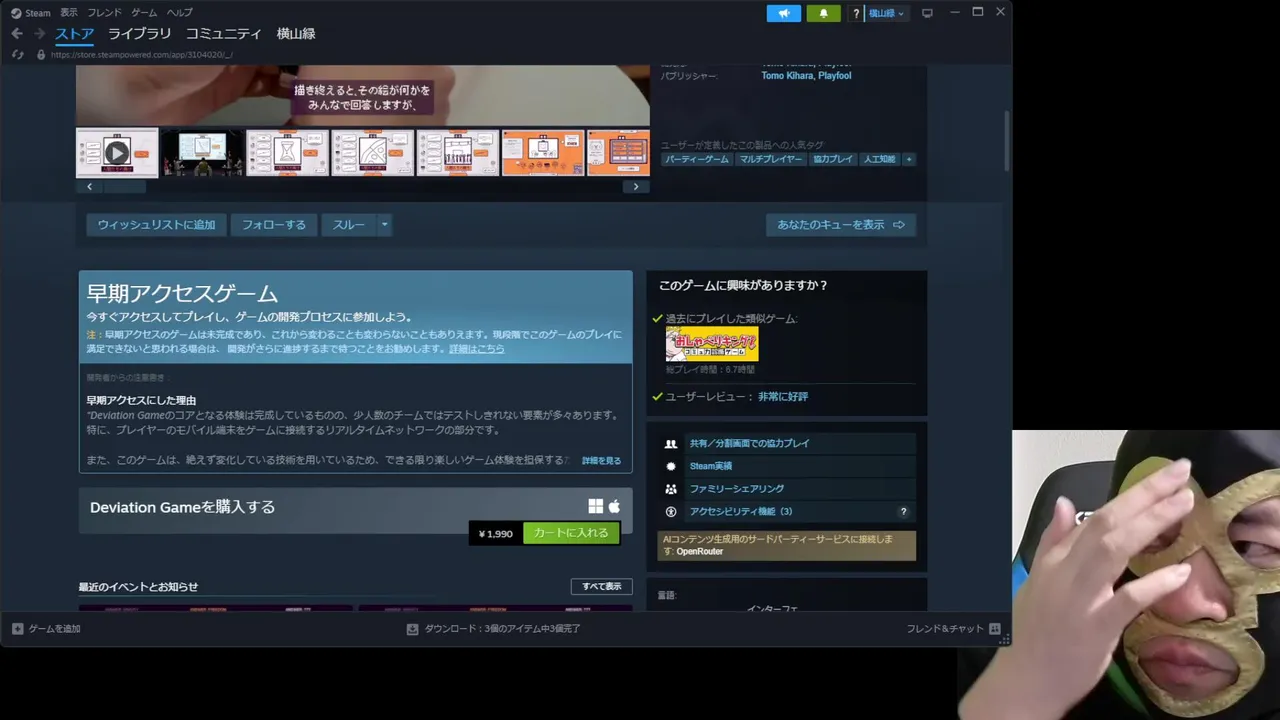1280x720 pixels.
Task: Click the add game plus icon
Action: pyautogui.click(x=17, y=629)
